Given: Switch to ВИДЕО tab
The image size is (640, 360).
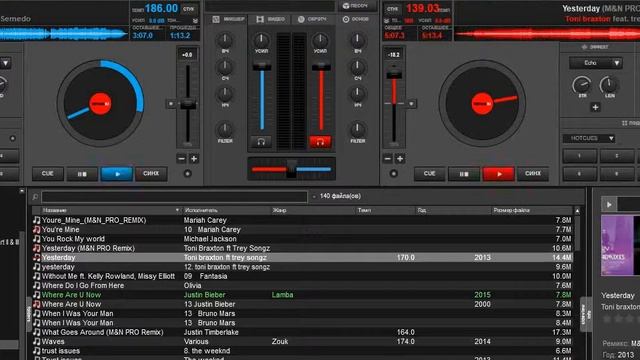Looking at the screenshot, I should coord(271,19).
